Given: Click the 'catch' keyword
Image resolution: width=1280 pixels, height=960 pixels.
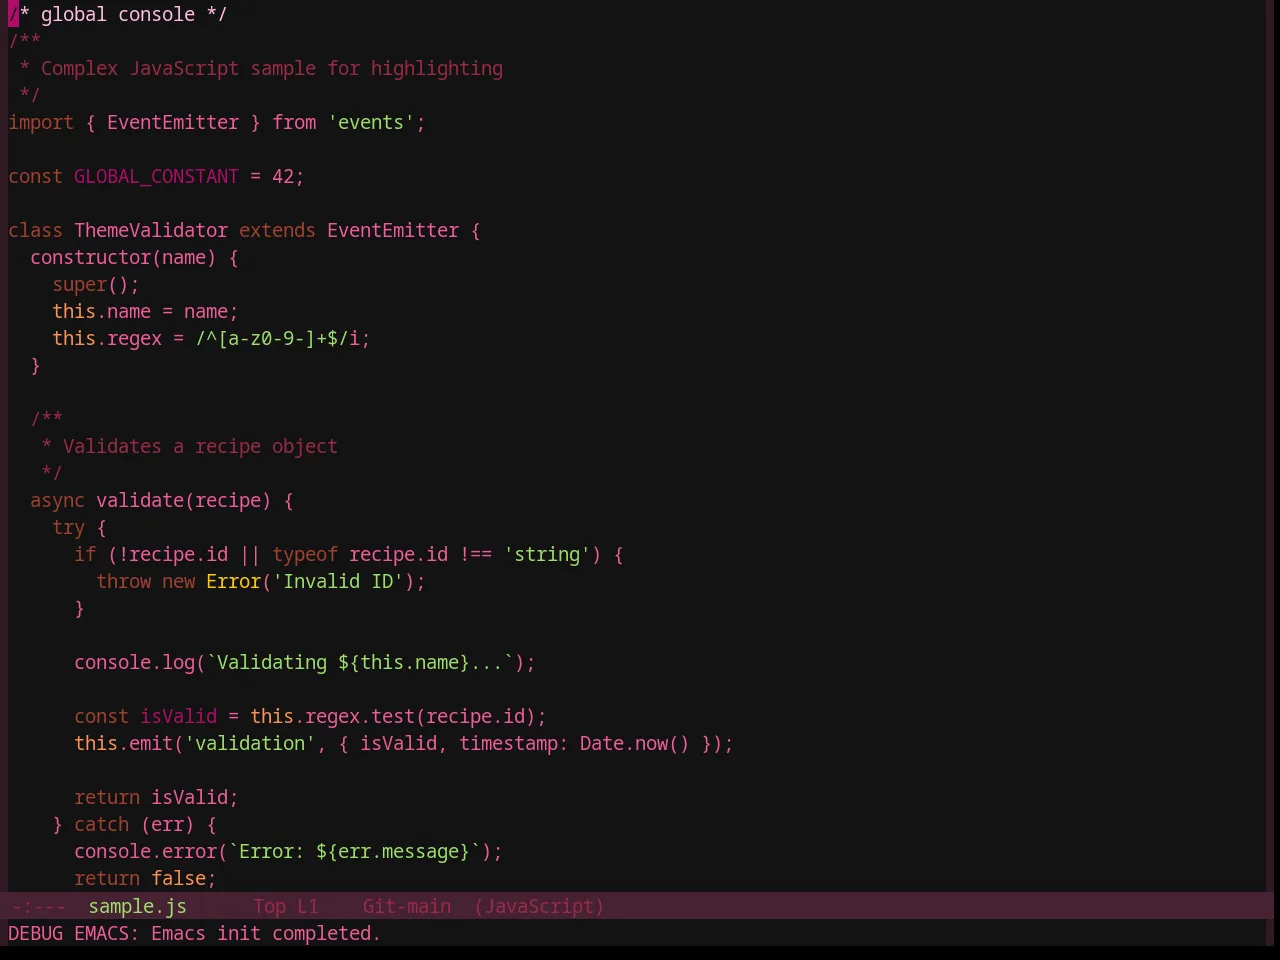Looking at the screenshot, I should pos(101,824).
